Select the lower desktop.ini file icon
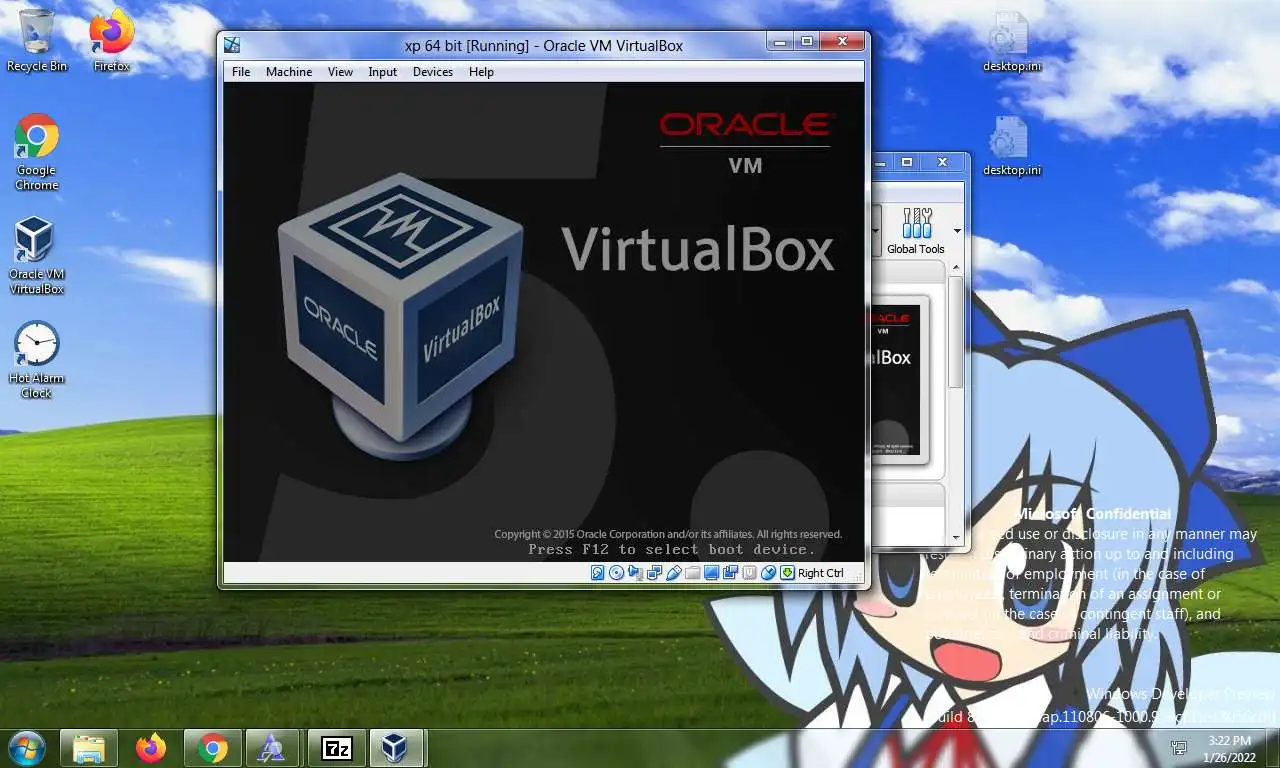The height and width of the screenshot is (768, 1280). point(1011,146)
